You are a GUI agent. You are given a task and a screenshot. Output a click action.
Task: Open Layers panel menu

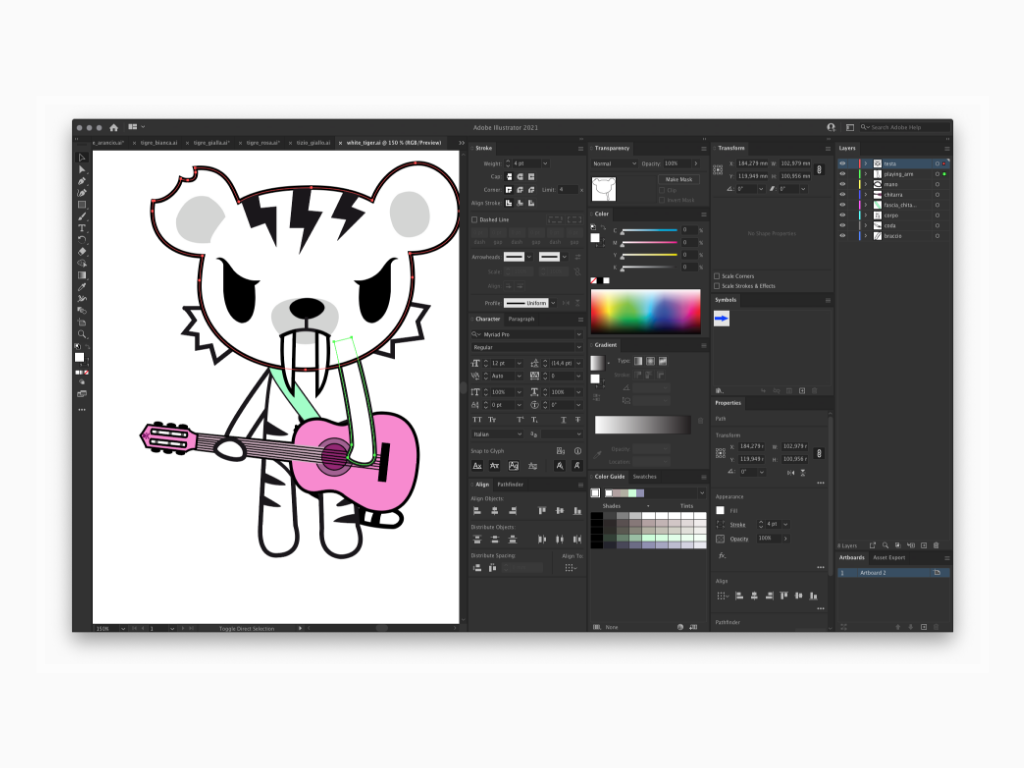[947, 148]
